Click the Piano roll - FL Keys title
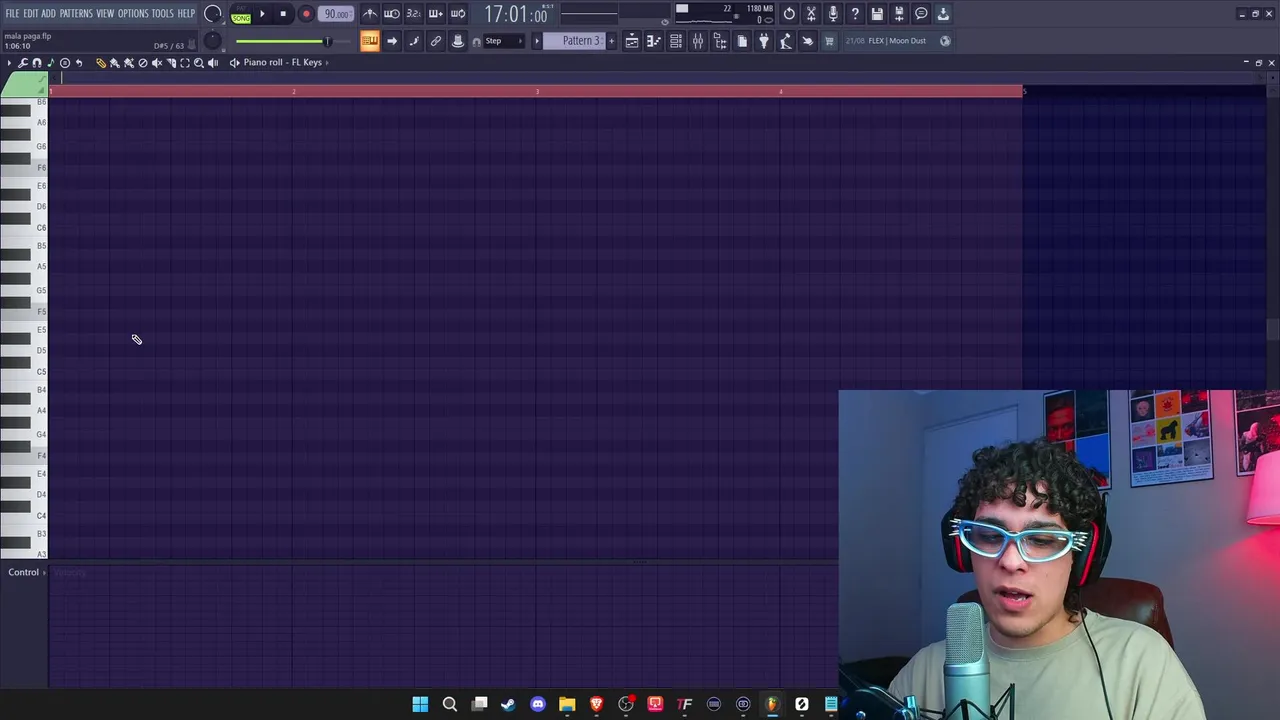This screenshot has width=1280, height=720. pos(283,63)
